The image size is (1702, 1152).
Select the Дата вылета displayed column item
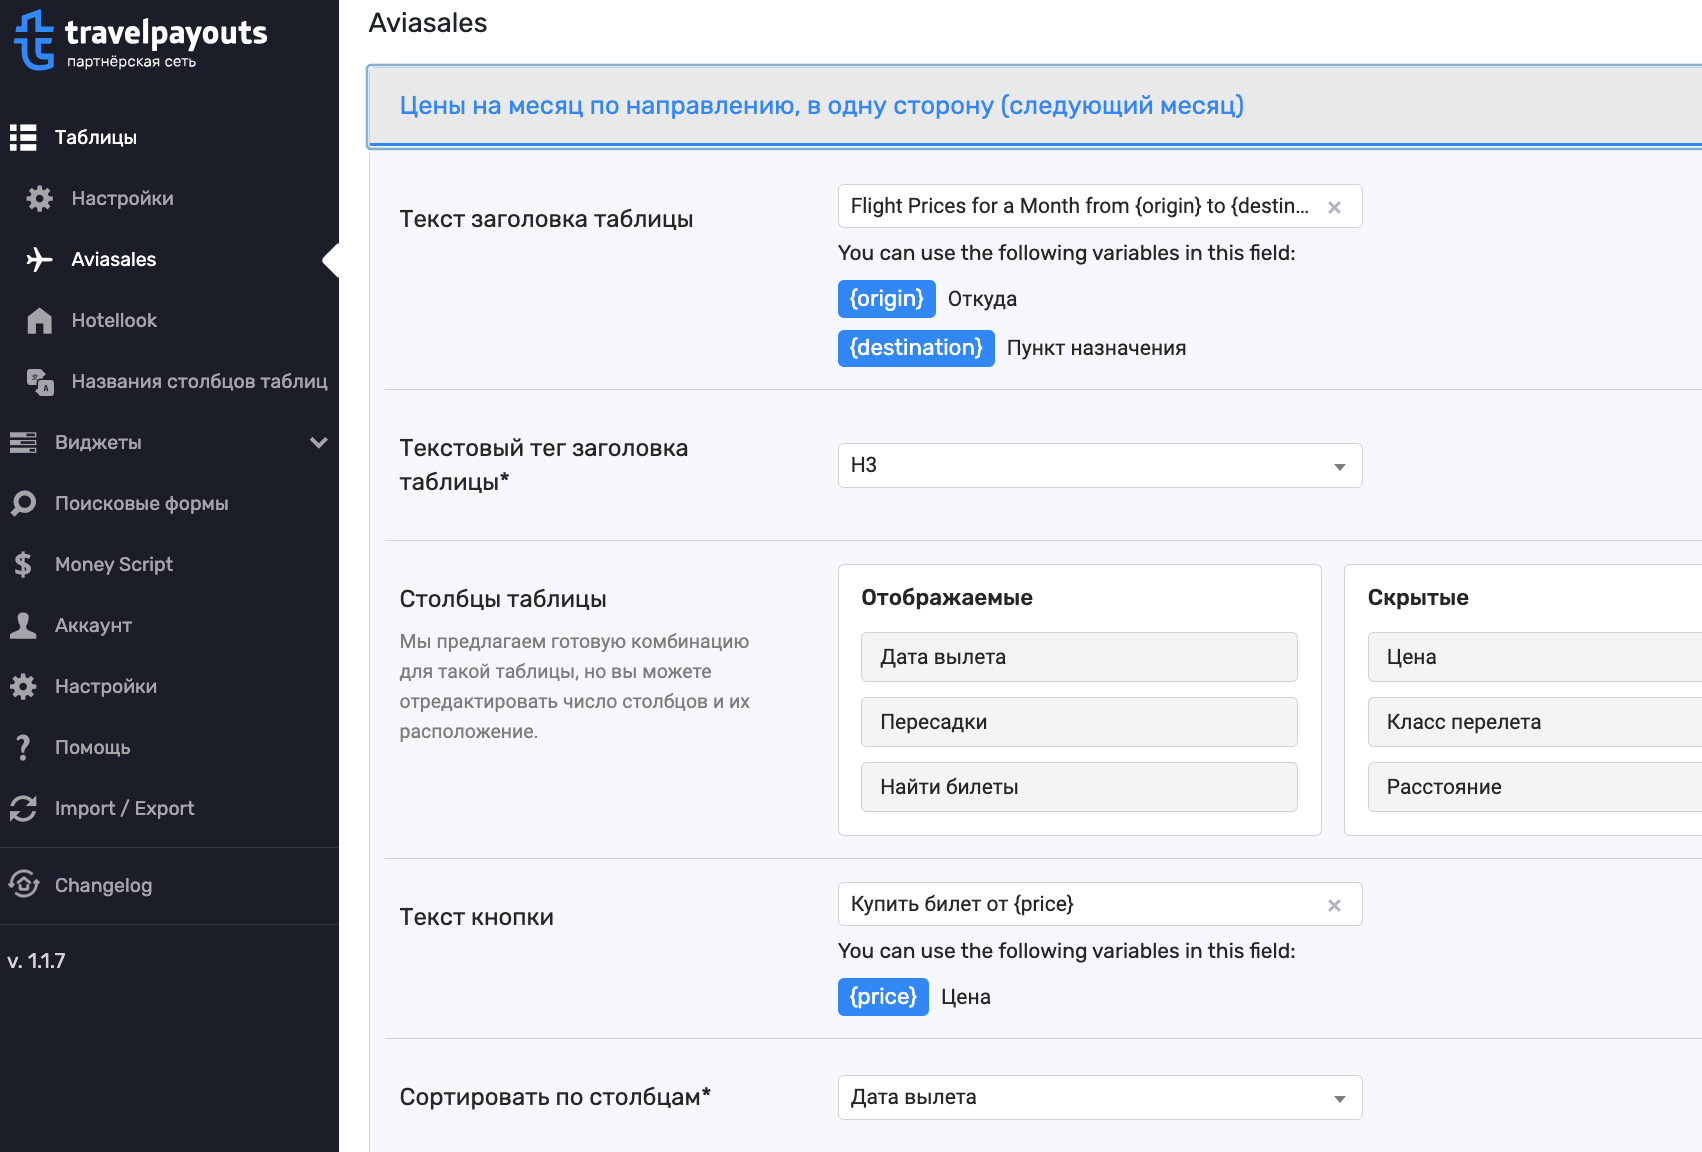click(1079, 657)
